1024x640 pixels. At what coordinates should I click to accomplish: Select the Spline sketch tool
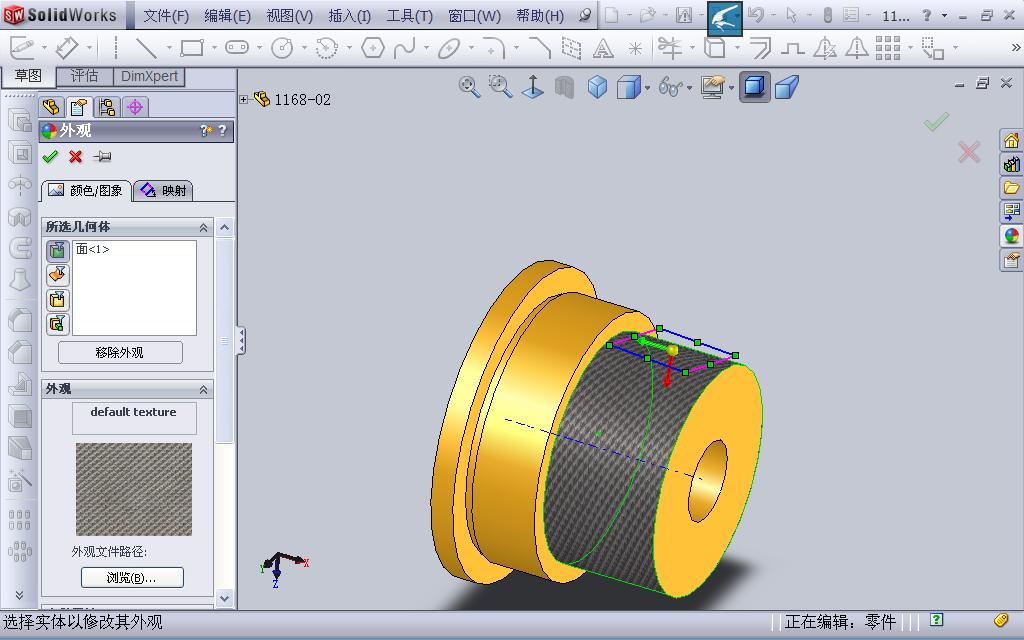tap(405, 48)
